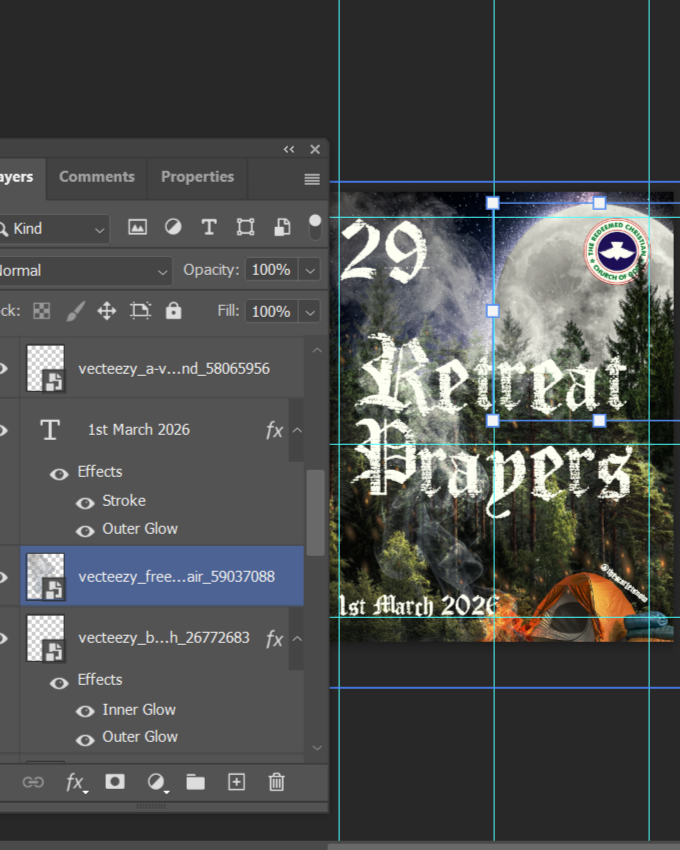Hide the Inner Glow effect
This screenshot has width=680, height=850.
[x=85, y=711]
